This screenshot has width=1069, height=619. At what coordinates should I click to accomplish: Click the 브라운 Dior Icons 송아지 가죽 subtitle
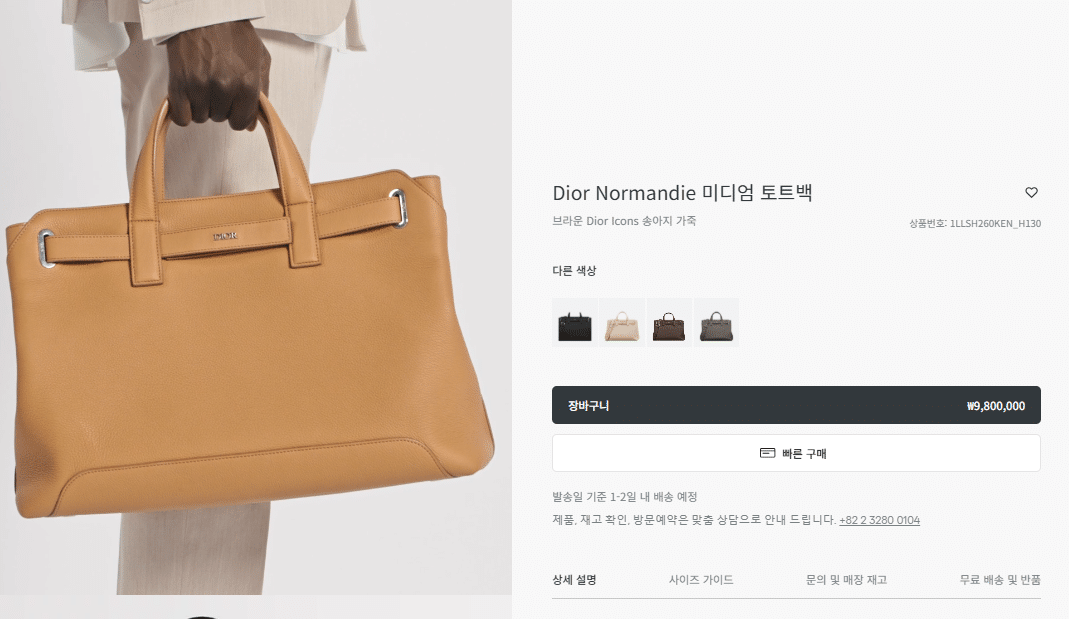[x=624, y=221]
